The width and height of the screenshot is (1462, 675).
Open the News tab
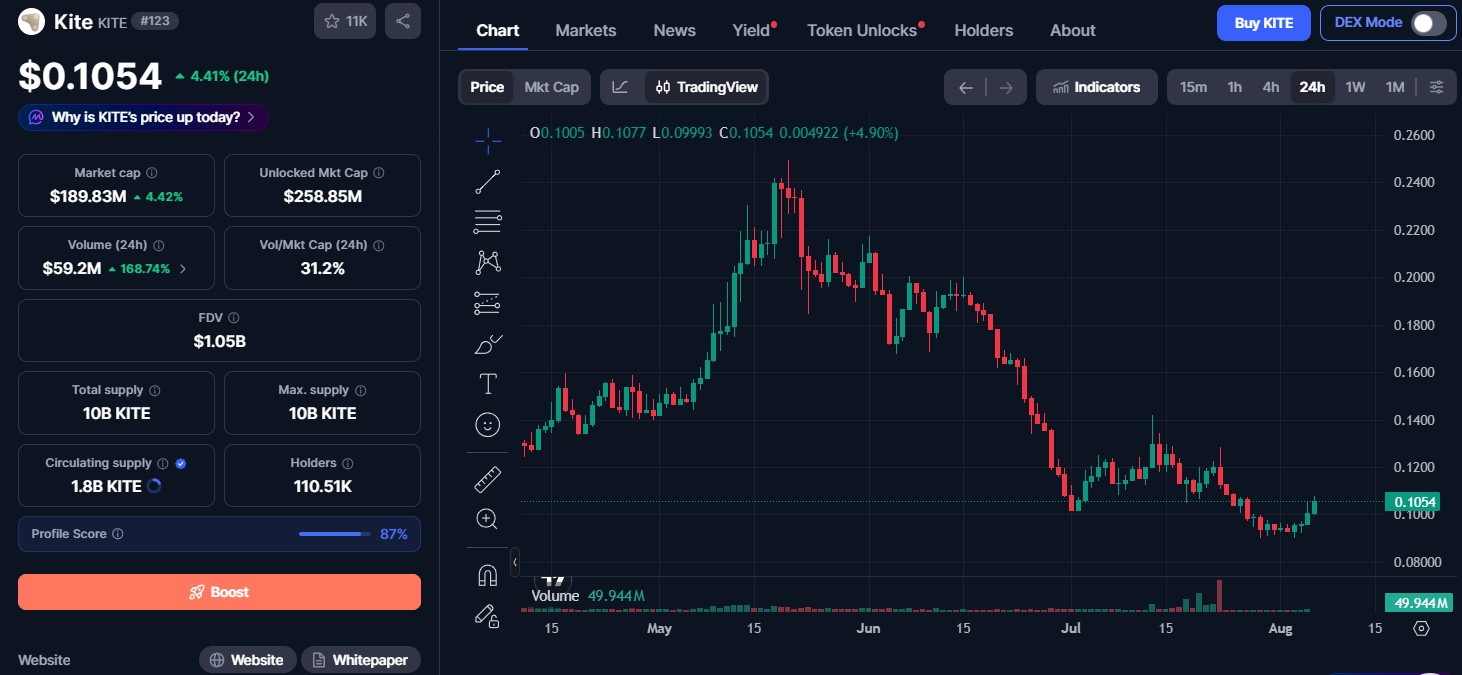click(x=675, y=30)
